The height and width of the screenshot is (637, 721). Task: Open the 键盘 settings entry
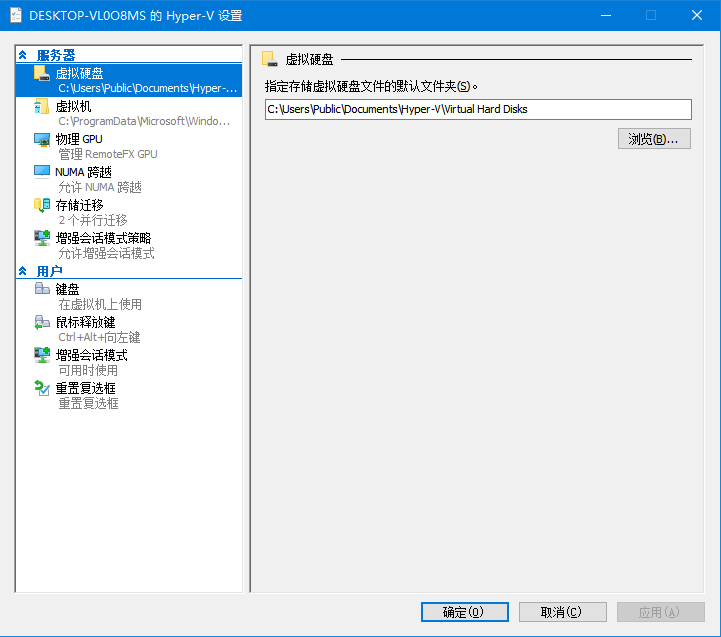pyautogui.click(x=129, y=296)
